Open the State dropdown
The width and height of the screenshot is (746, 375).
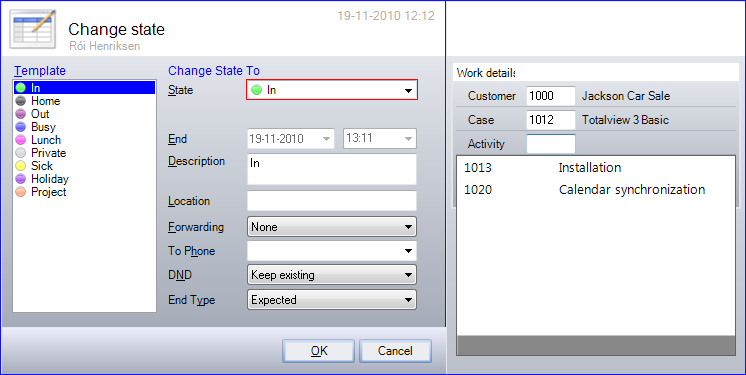point(332,90)
